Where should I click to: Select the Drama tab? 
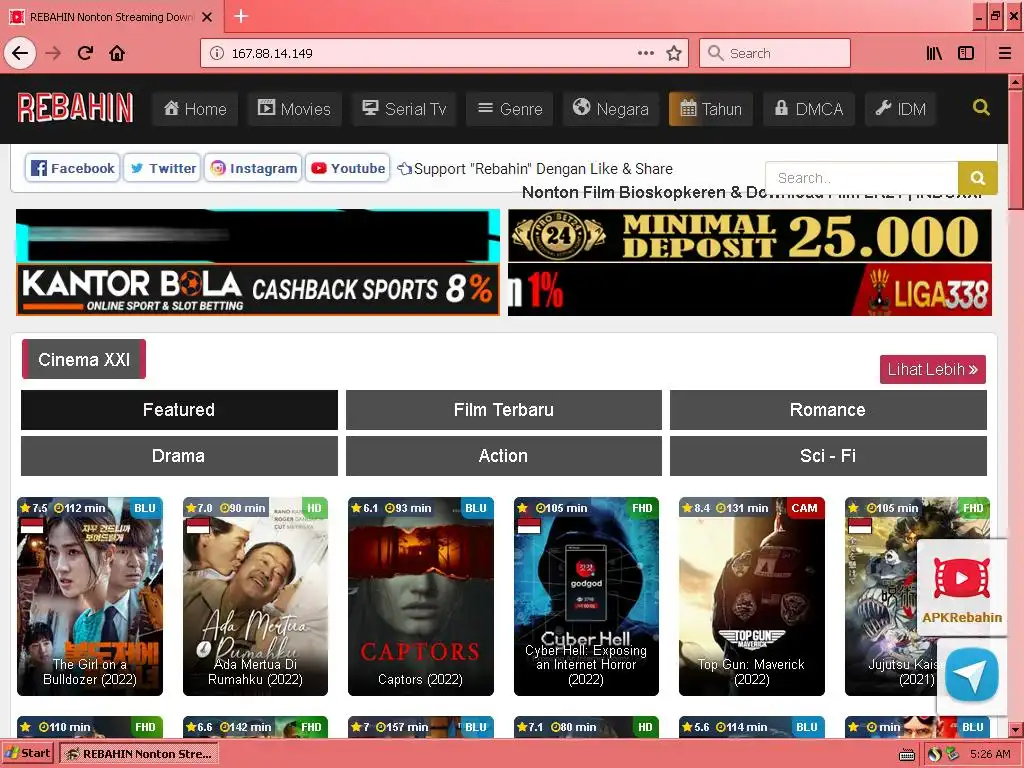click(x=179, y=456)
